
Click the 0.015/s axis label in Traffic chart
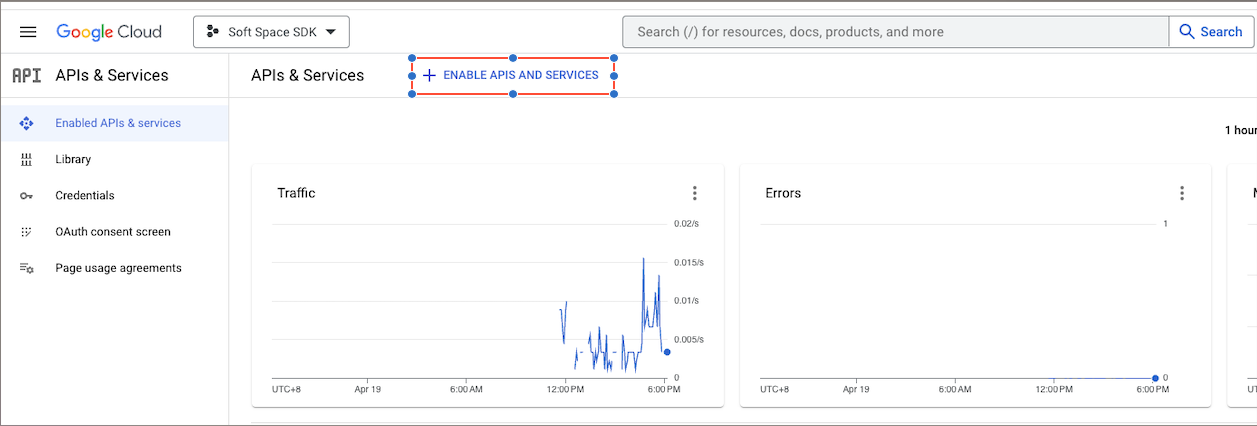point(689,262)
